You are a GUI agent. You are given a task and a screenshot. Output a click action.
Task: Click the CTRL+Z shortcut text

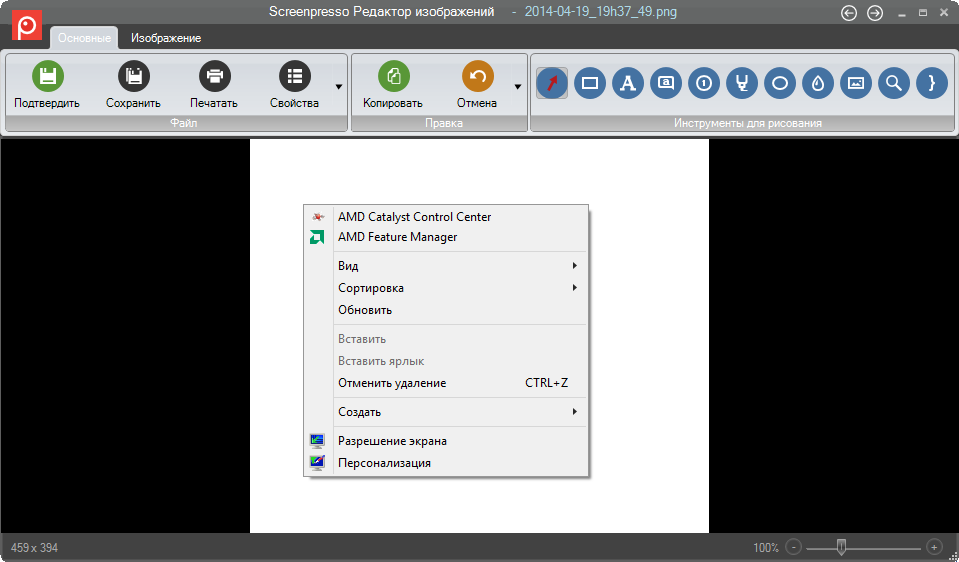547,383
